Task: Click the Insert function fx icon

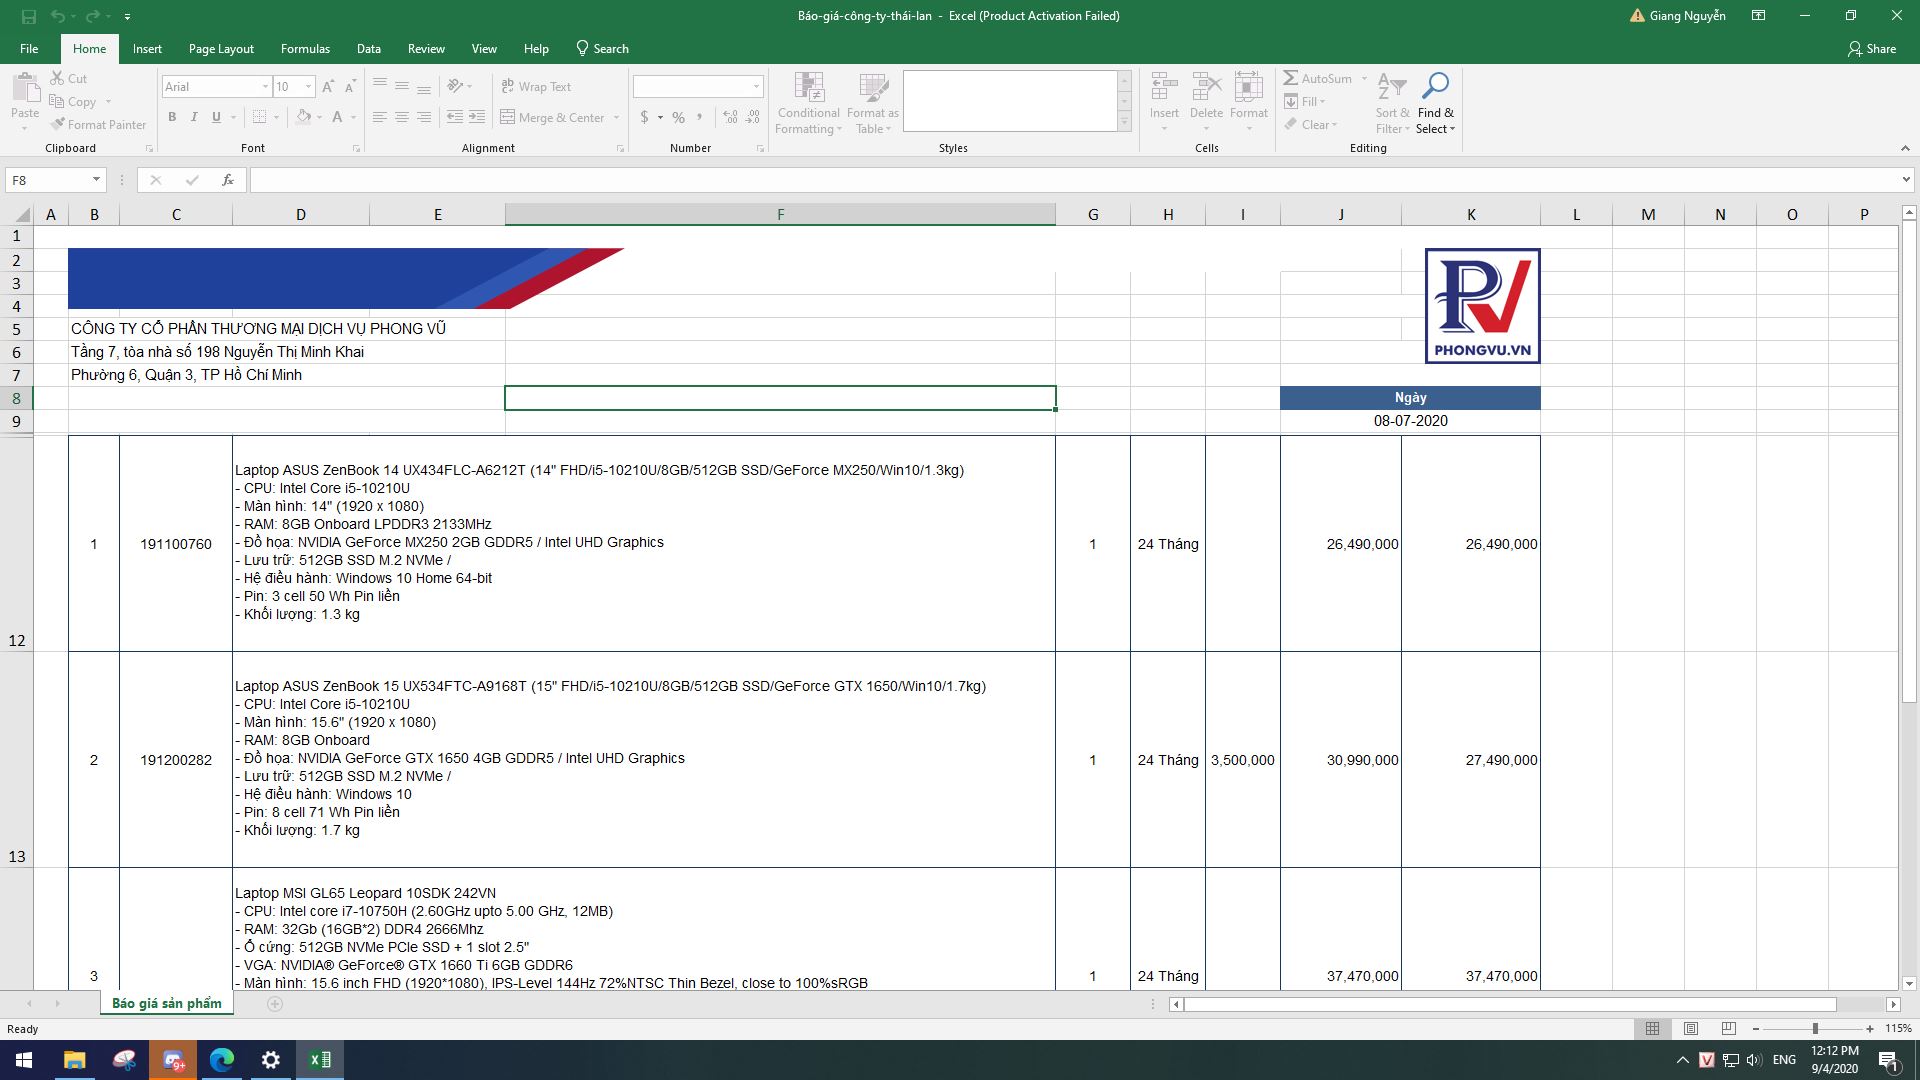Action: point(228,180)
